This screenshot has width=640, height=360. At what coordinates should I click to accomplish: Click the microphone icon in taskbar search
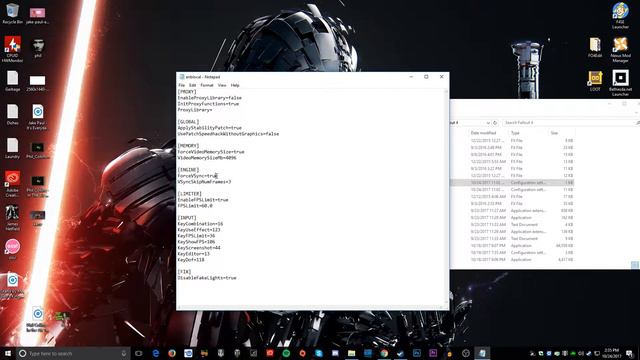tap(124, 353)
